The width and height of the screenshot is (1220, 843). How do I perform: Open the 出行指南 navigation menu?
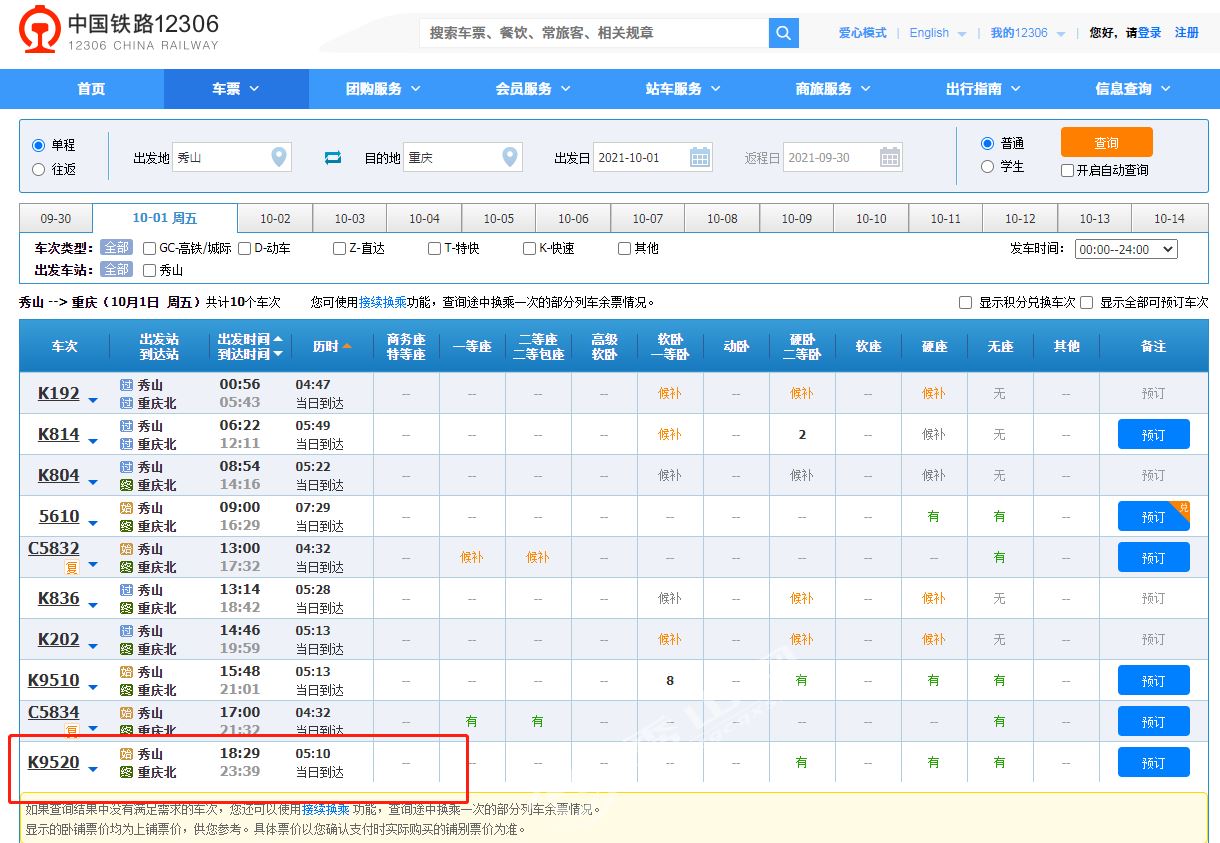tap(984, 89)
